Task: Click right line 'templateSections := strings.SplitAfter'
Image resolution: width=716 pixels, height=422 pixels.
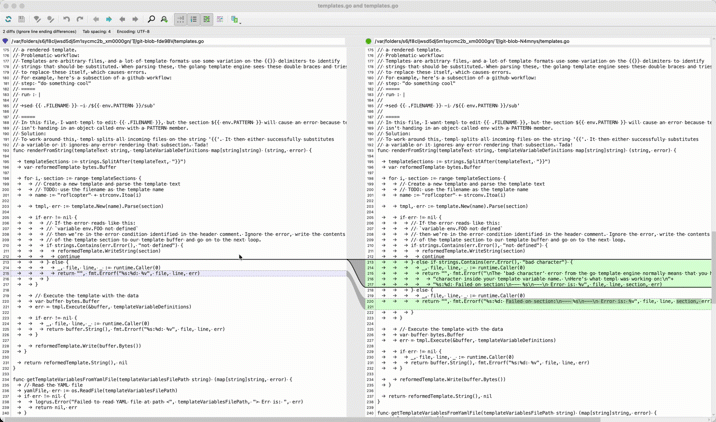Action: click(469, 162)
